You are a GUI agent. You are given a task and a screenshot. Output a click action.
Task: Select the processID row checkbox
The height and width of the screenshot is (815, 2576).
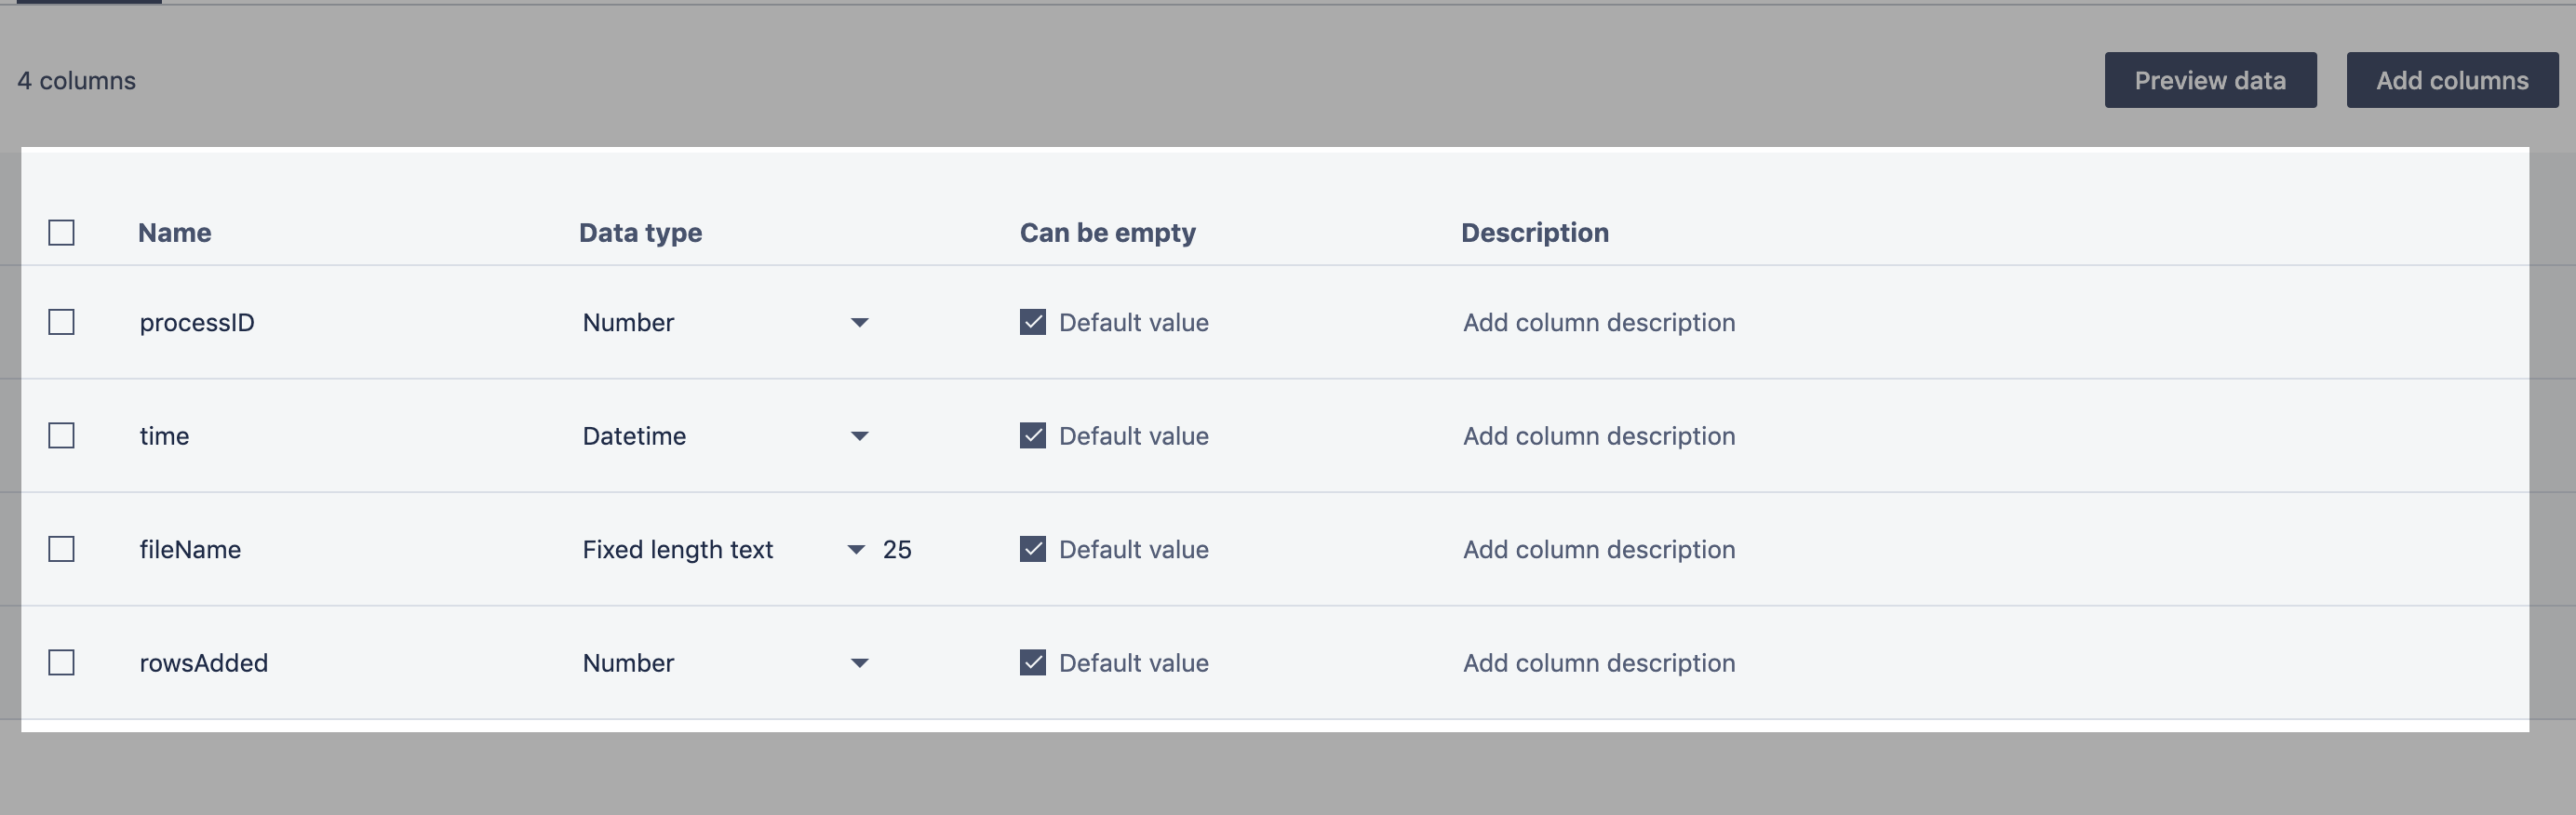click(x=62, y=322)
